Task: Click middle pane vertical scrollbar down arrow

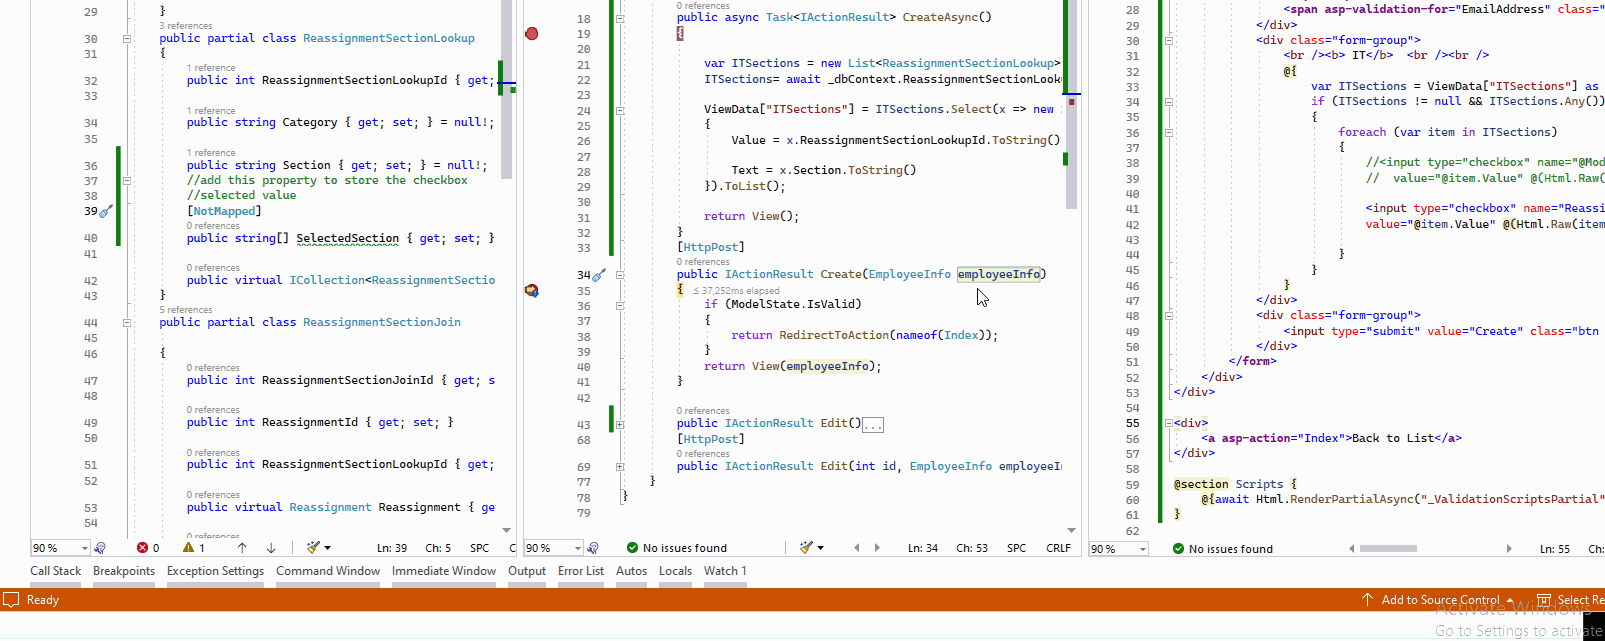Action: point(1071,530)
